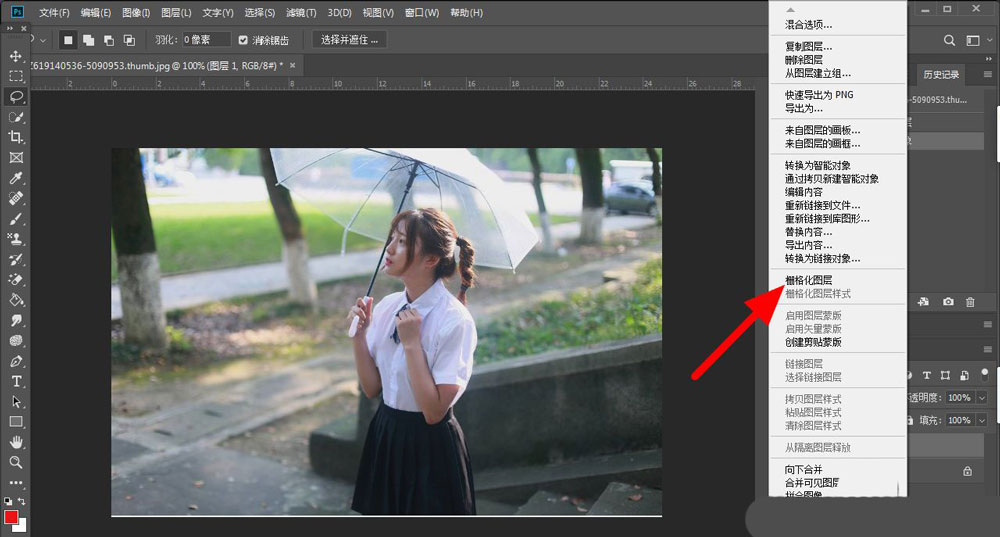Choose Subtract from Selection mode button
This screenshot has height=537, width=1000.
(x=109, y=40)
